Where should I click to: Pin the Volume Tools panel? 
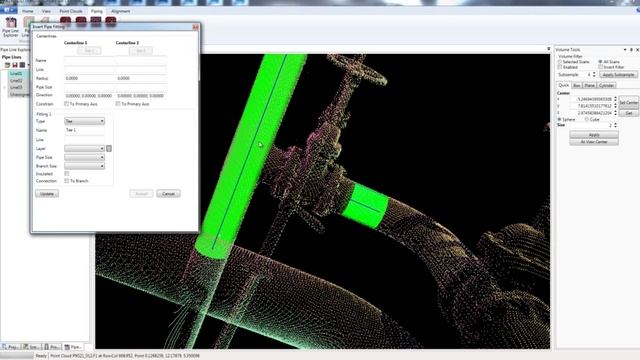pyautogui.click(x=631, y=50)
